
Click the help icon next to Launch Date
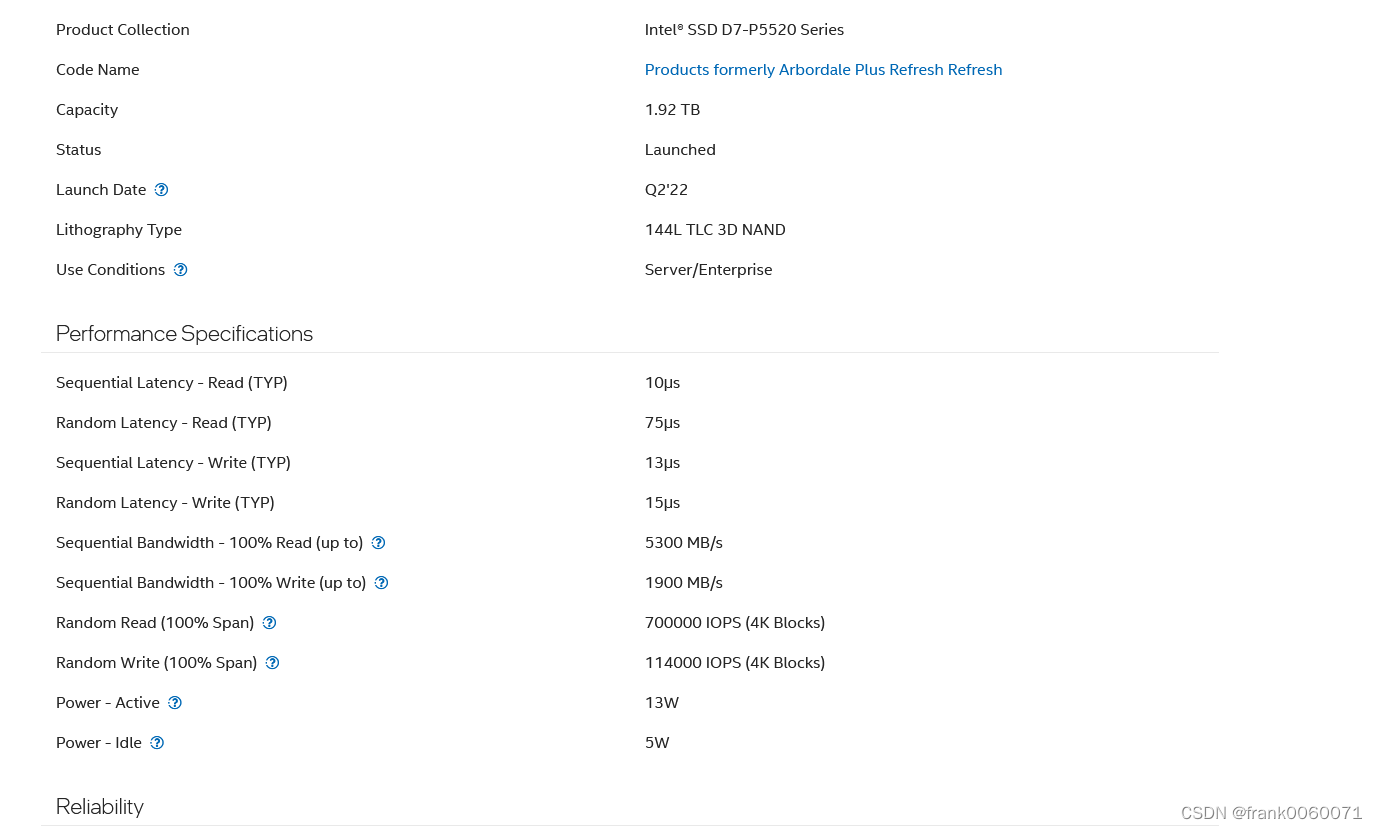[x=161, y=190]
